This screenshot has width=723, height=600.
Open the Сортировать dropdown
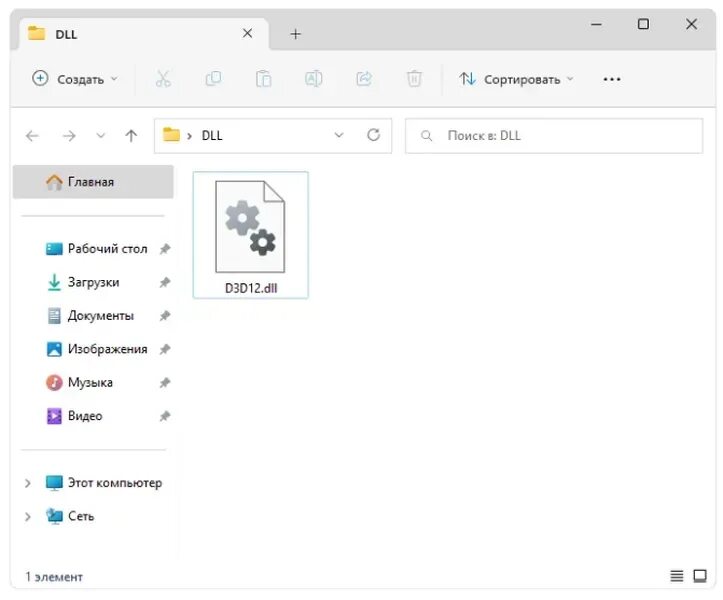[x=516, y=79]
